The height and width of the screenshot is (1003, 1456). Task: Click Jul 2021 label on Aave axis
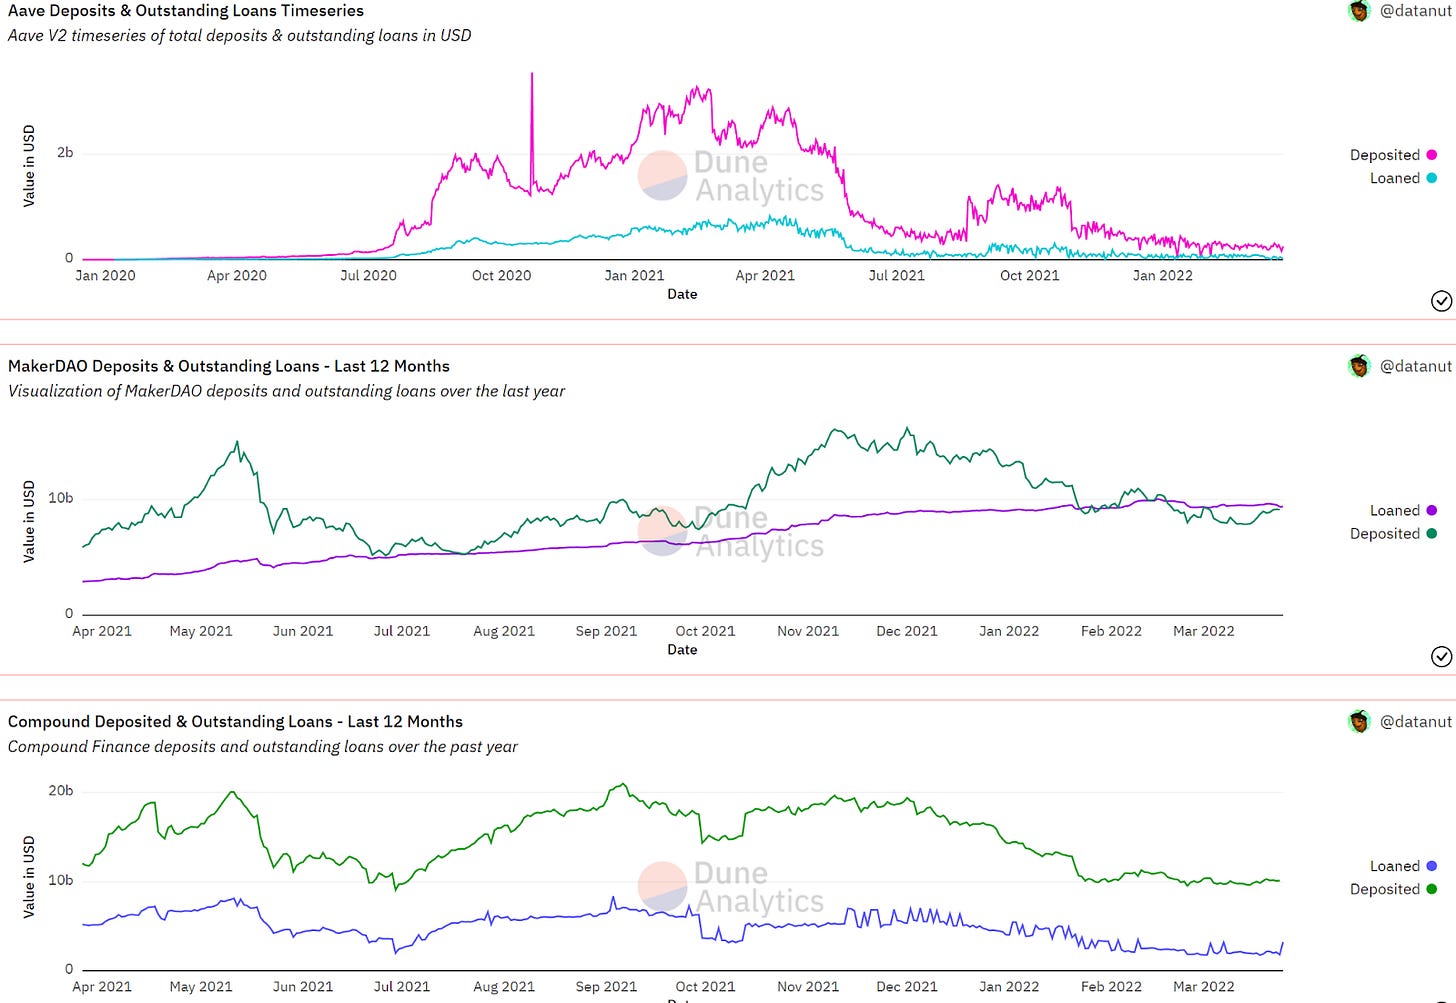[896, 275]
